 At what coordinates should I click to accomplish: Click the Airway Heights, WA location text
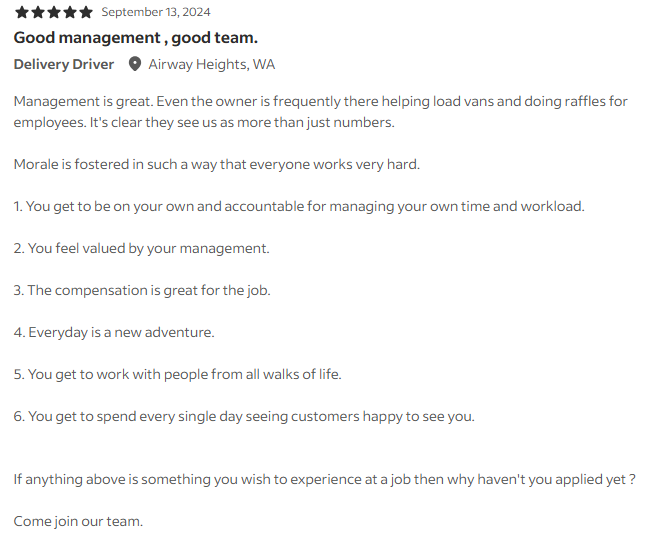click(x=211, y=64)
